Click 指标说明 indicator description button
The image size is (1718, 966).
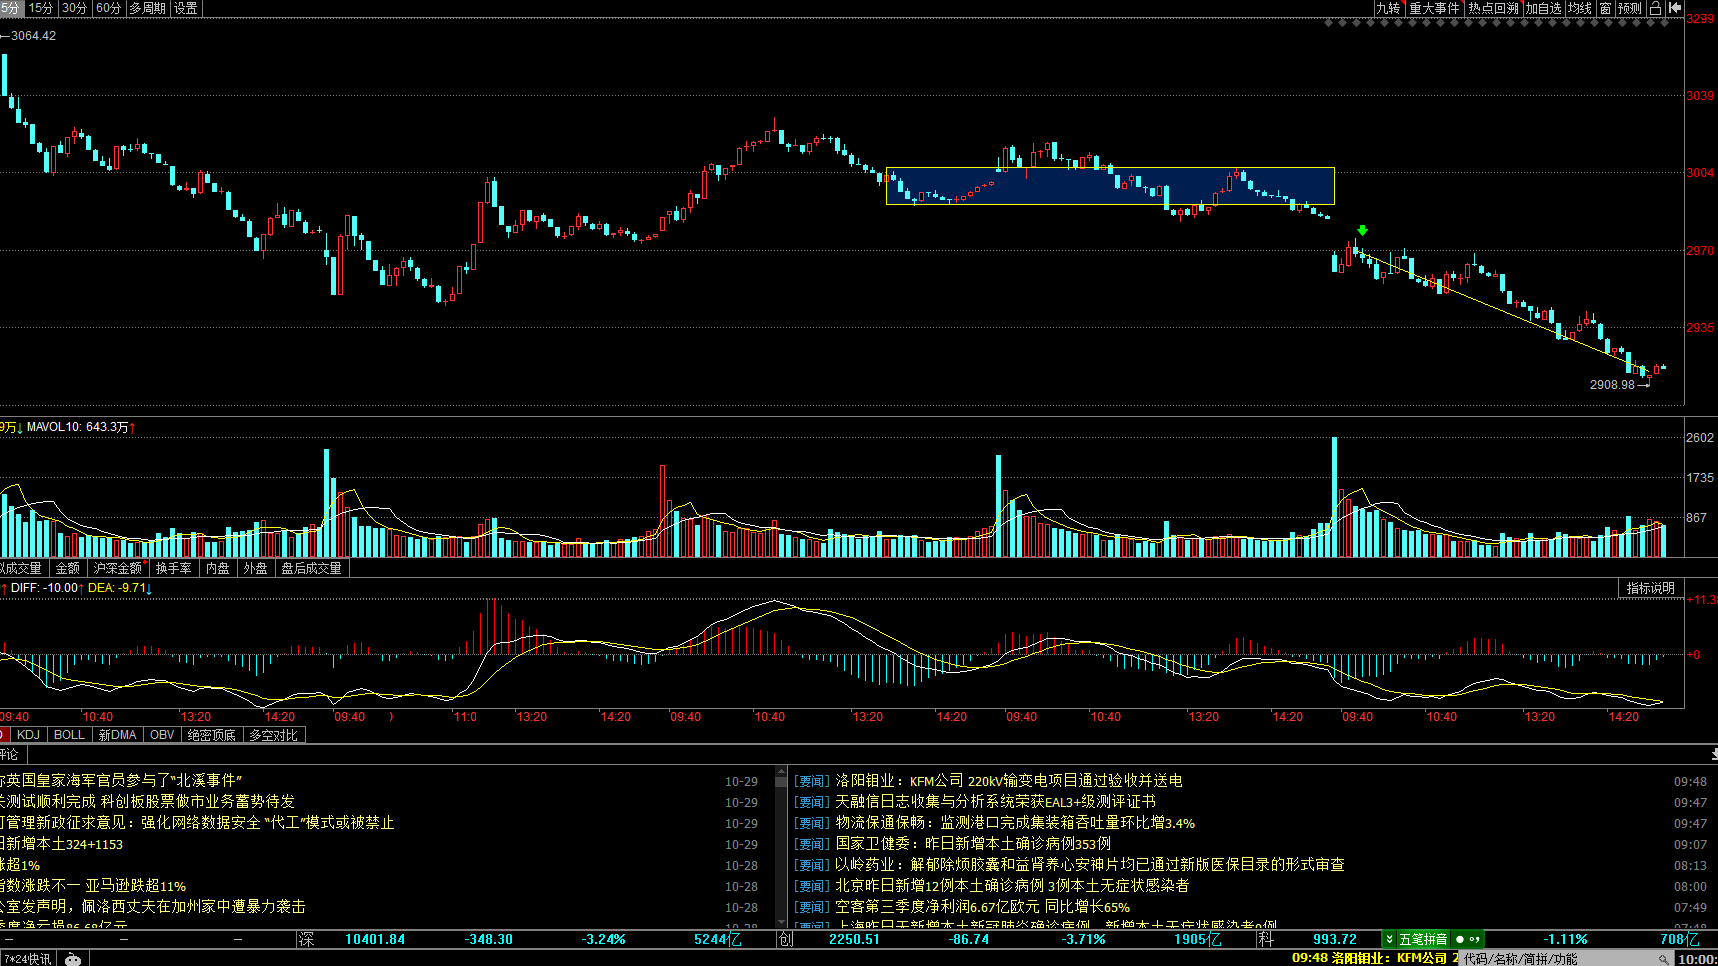point(1650,588)
